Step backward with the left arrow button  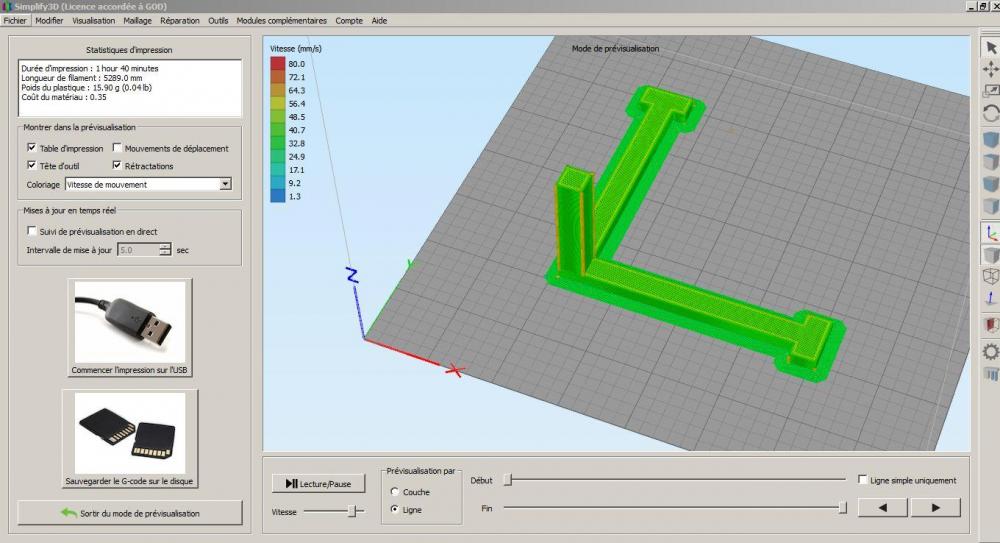(x=883, y=508)
